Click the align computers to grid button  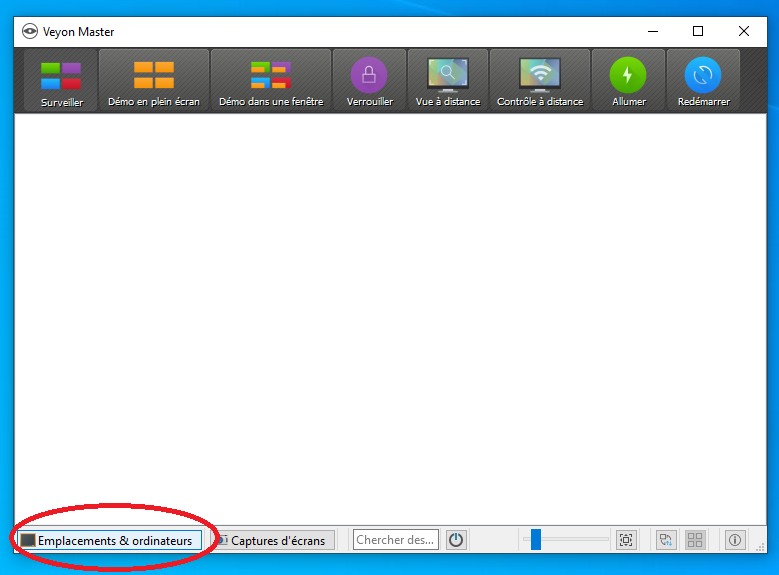tap(695, 540)
